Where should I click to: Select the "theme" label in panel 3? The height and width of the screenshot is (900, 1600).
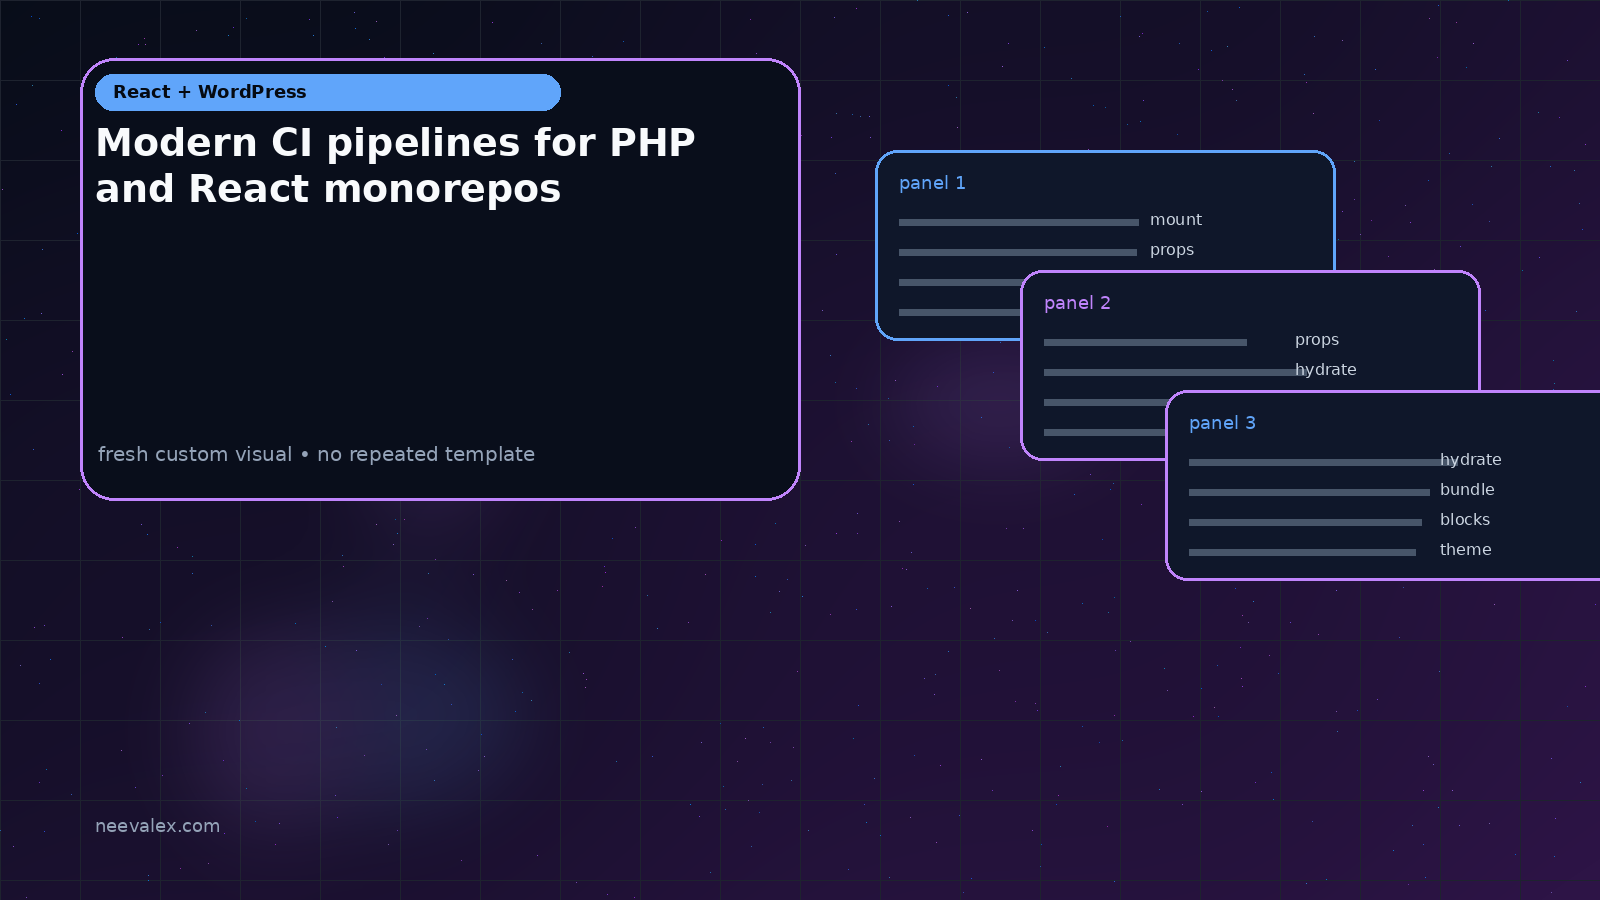point(1466,550)
